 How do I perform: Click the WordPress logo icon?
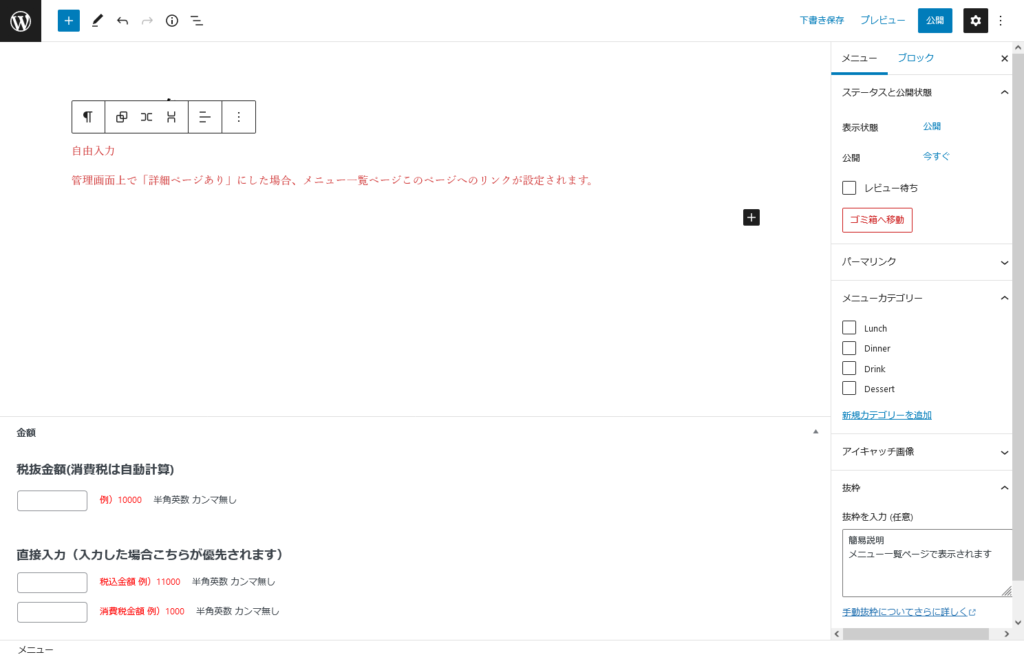pos(20,20)
